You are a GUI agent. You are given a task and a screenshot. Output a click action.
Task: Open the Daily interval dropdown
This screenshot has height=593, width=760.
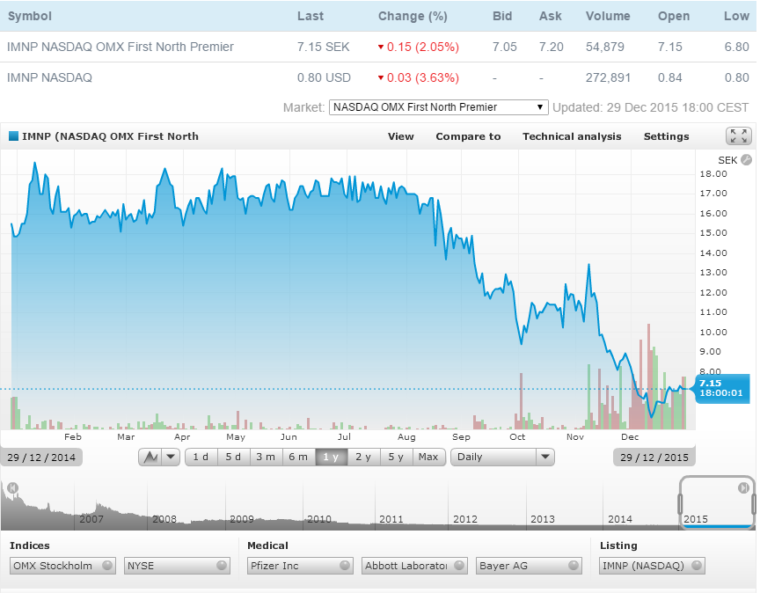tap(502, 457)
